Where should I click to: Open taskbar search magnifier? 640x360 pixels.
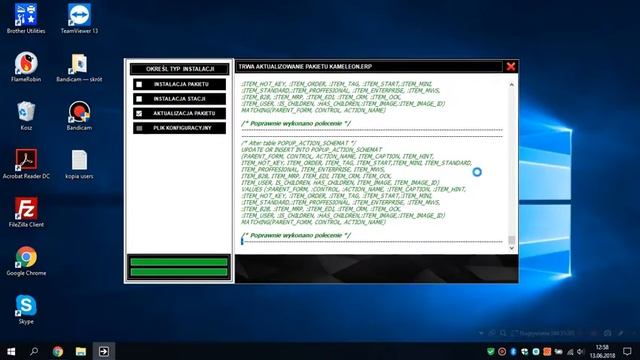34,351
